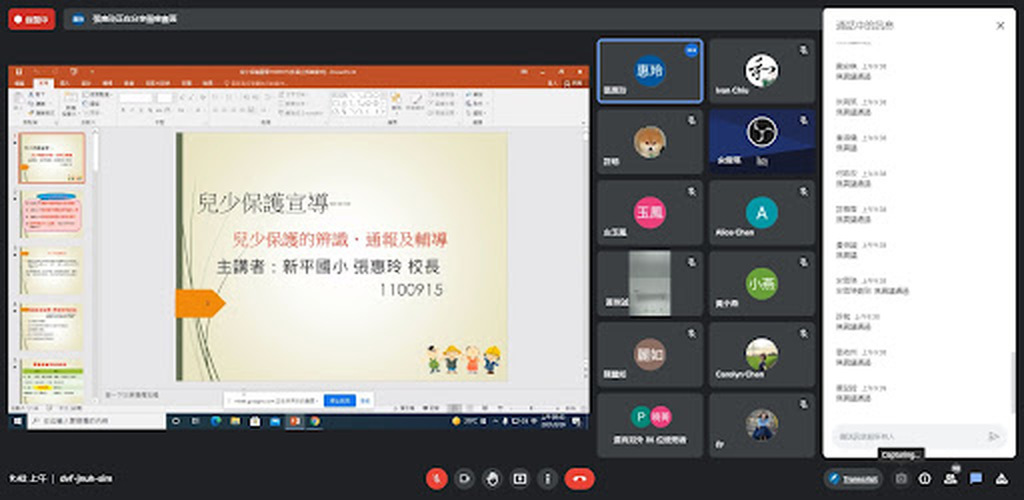Click the Windows taskbar search box
Image resolution: width=1024 pixels, height=500 pixels.
tap(96, 422)
